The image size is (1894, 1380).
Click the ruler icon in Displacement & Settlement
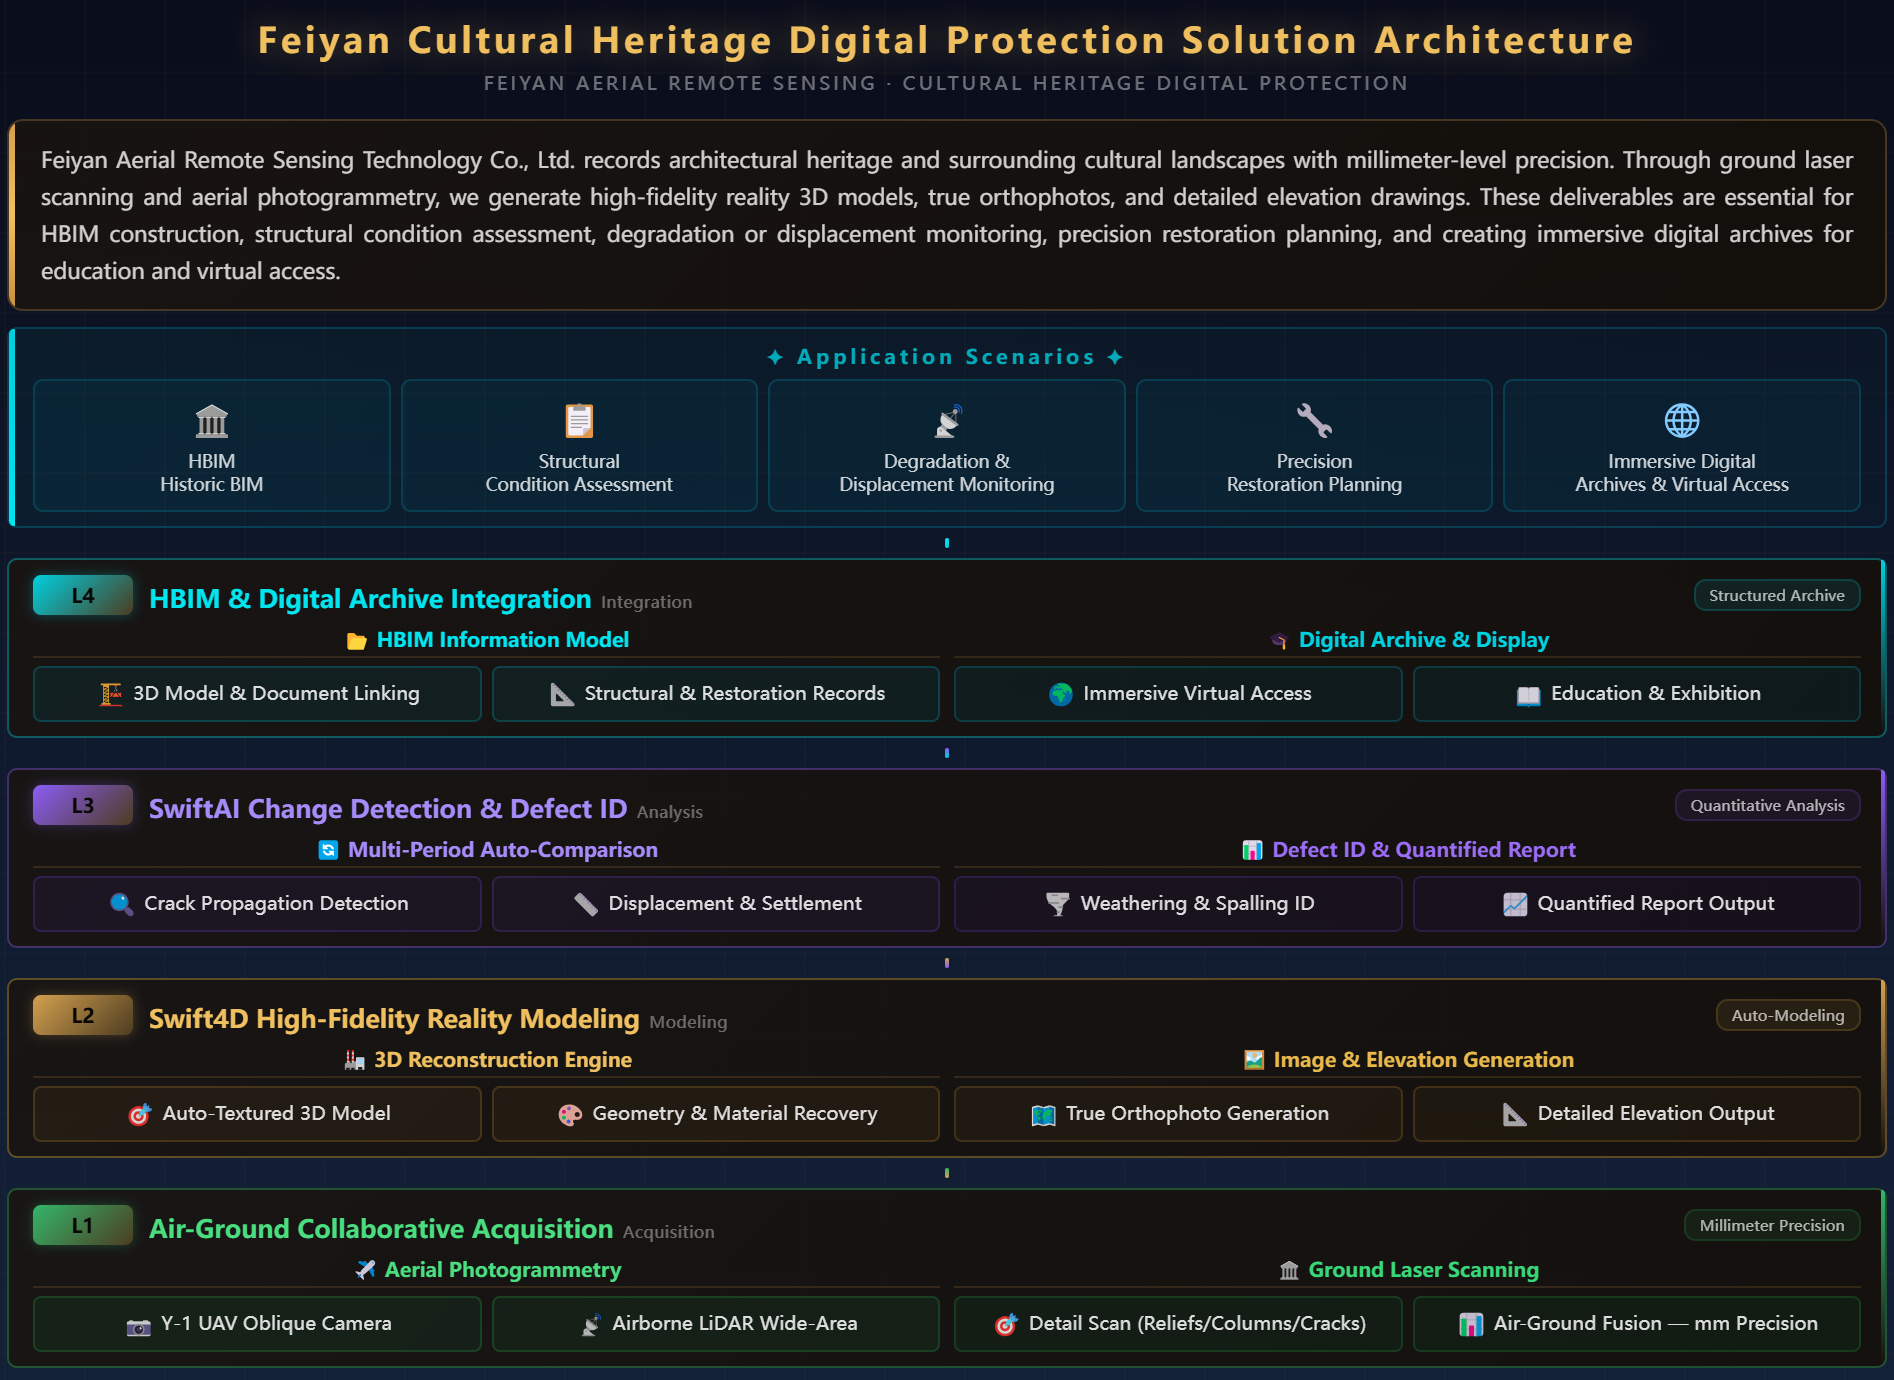click(x=586, y=904)
